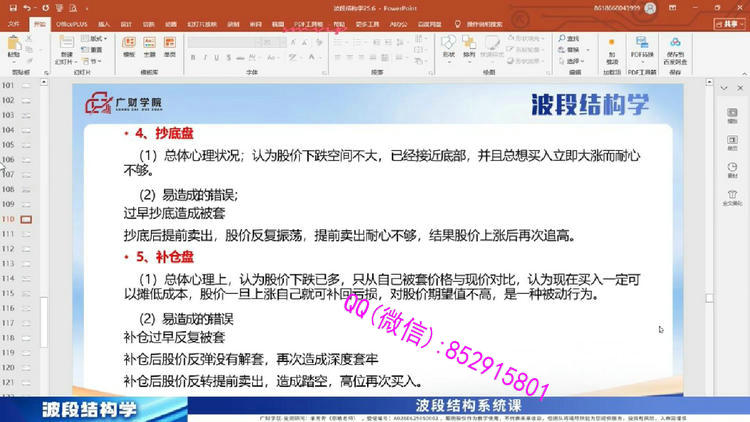Click the Share (共享) button
Viewport: 750px width, 422px height.
pyautogui.click(x=729, y=24)
